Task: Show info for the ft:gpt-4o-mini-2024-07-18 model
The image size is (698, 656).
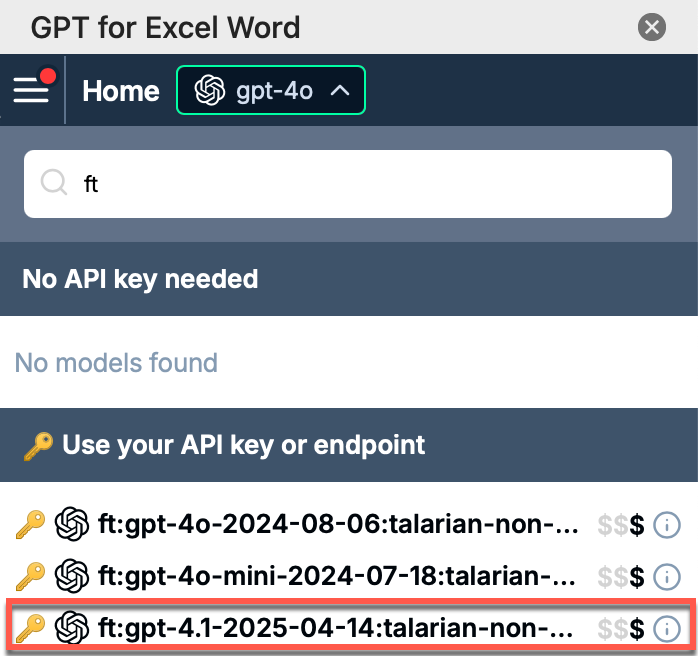Action: (666, 576)
